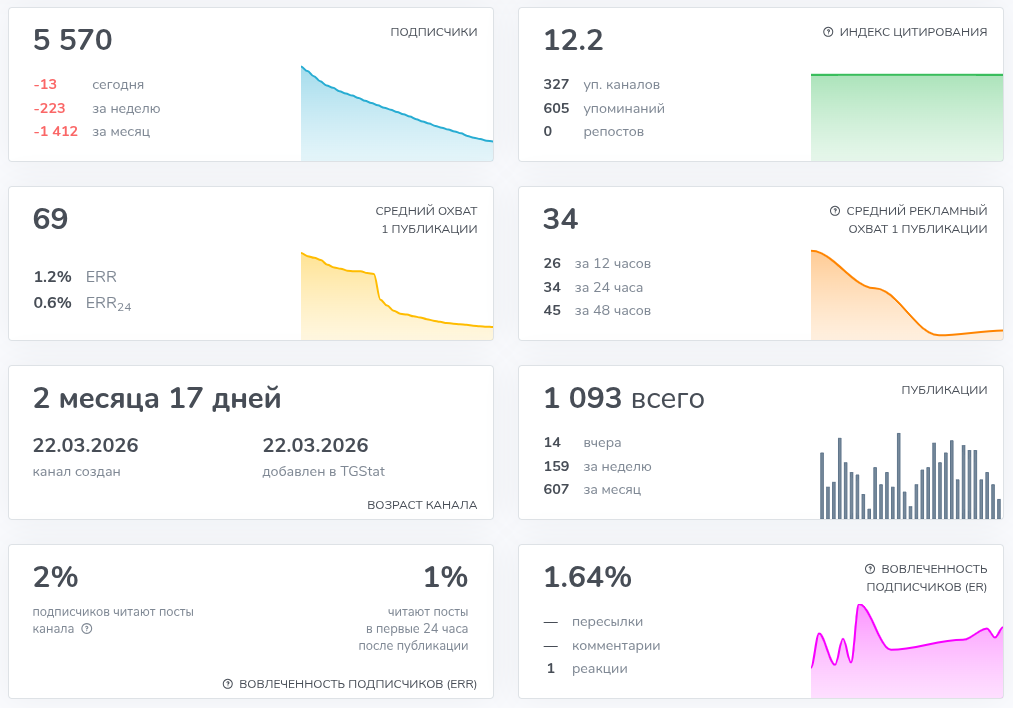
Task: Click the green citation index chart
Action: coord(907,117)
